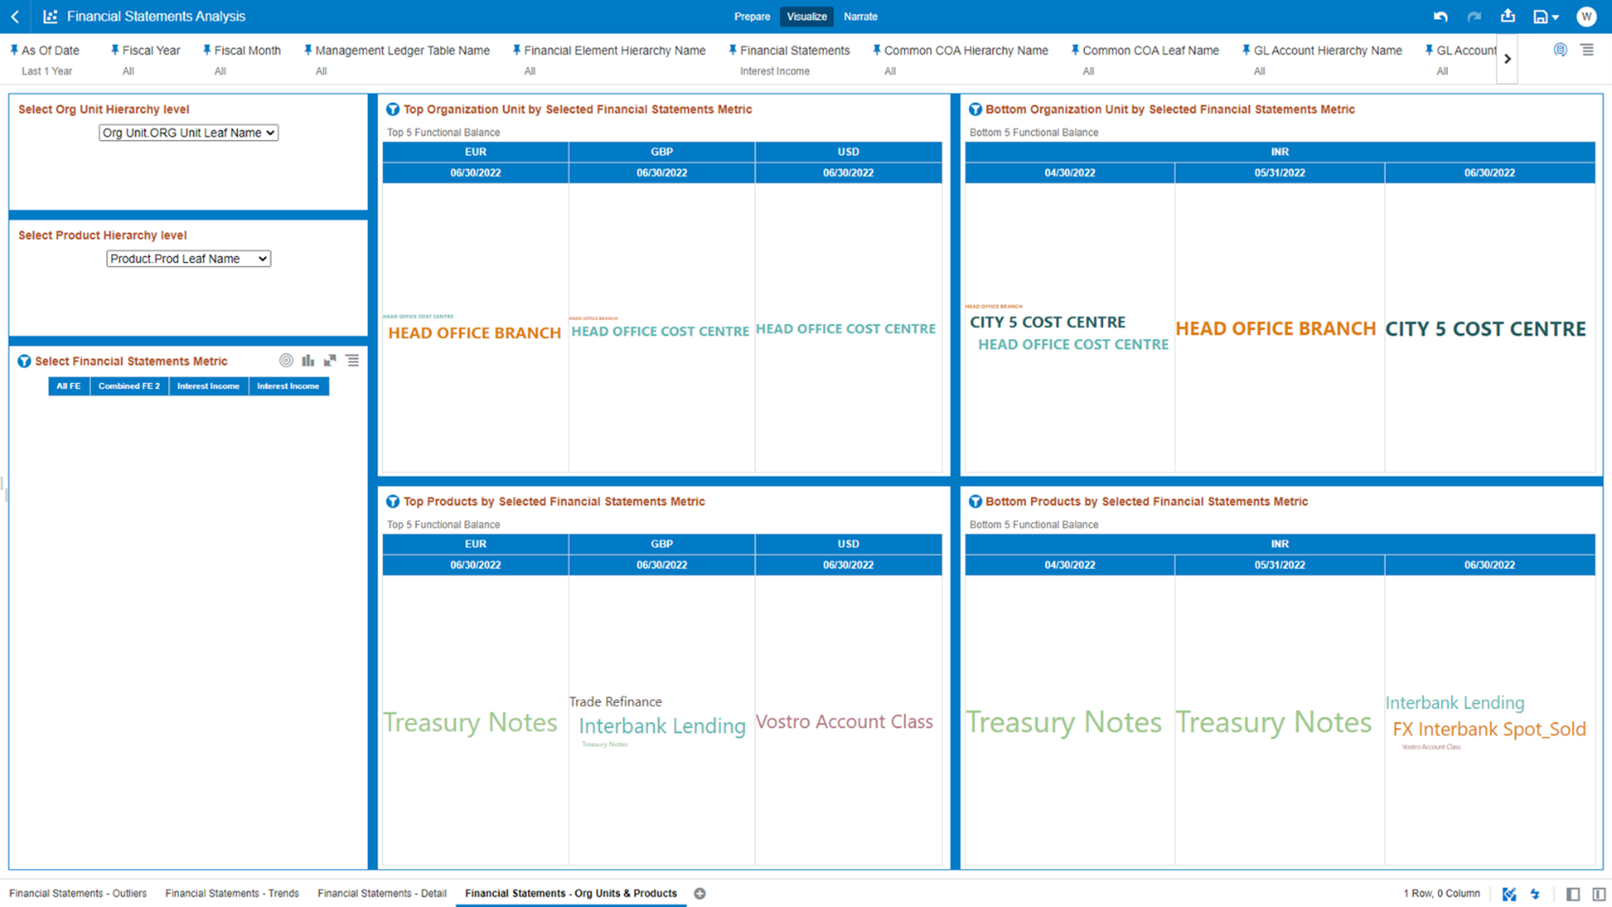The image size is (1612, 907).
Task: Click the auto-apply data icon on filter bar
Action: [1560, 50]
